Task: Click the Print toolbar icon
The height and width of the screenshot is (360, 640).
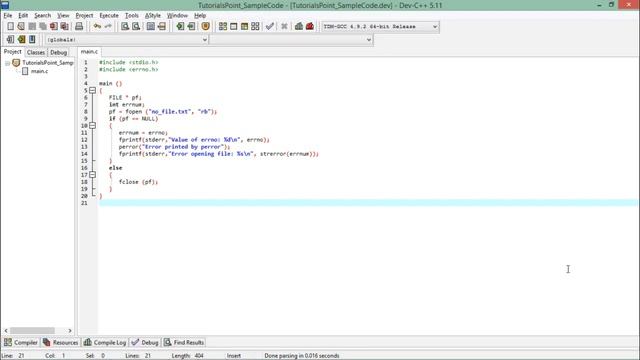Action: (79, 27)
